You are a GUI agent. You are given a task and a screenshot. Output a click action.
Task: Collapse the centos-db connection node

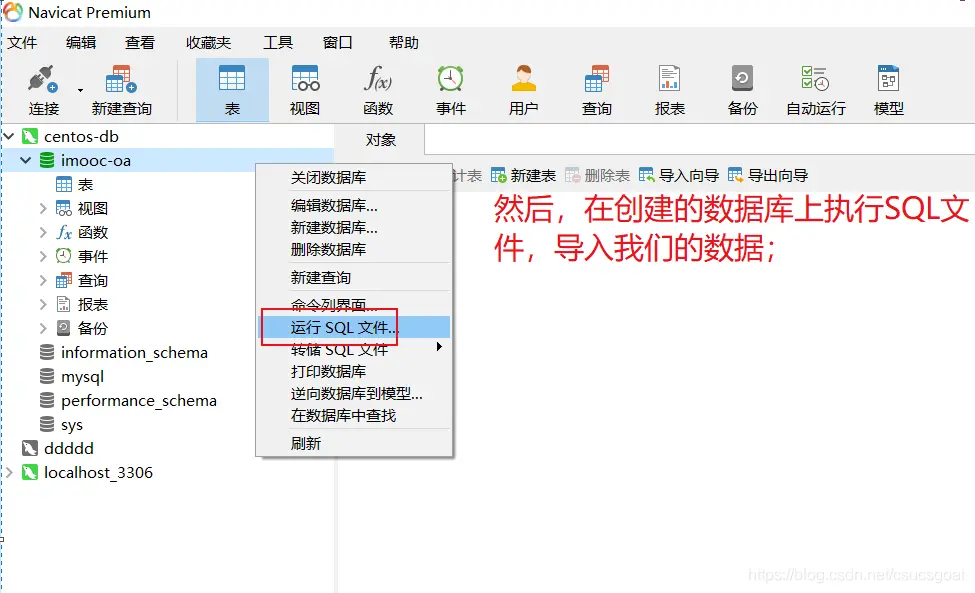point(9,136)
